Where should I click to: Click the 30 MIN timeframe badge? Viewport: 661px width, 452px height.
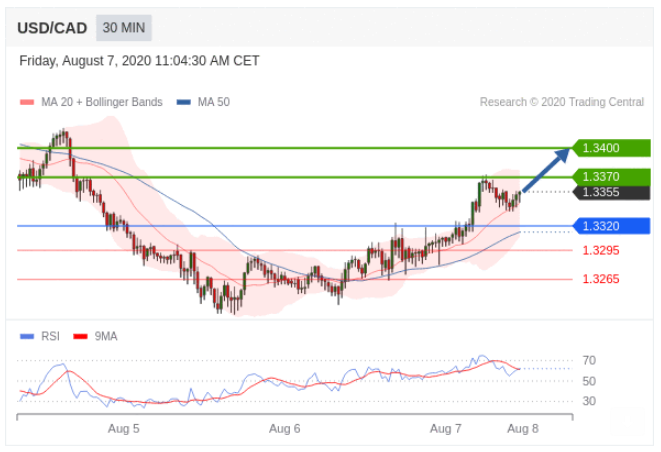pos(125,28)
